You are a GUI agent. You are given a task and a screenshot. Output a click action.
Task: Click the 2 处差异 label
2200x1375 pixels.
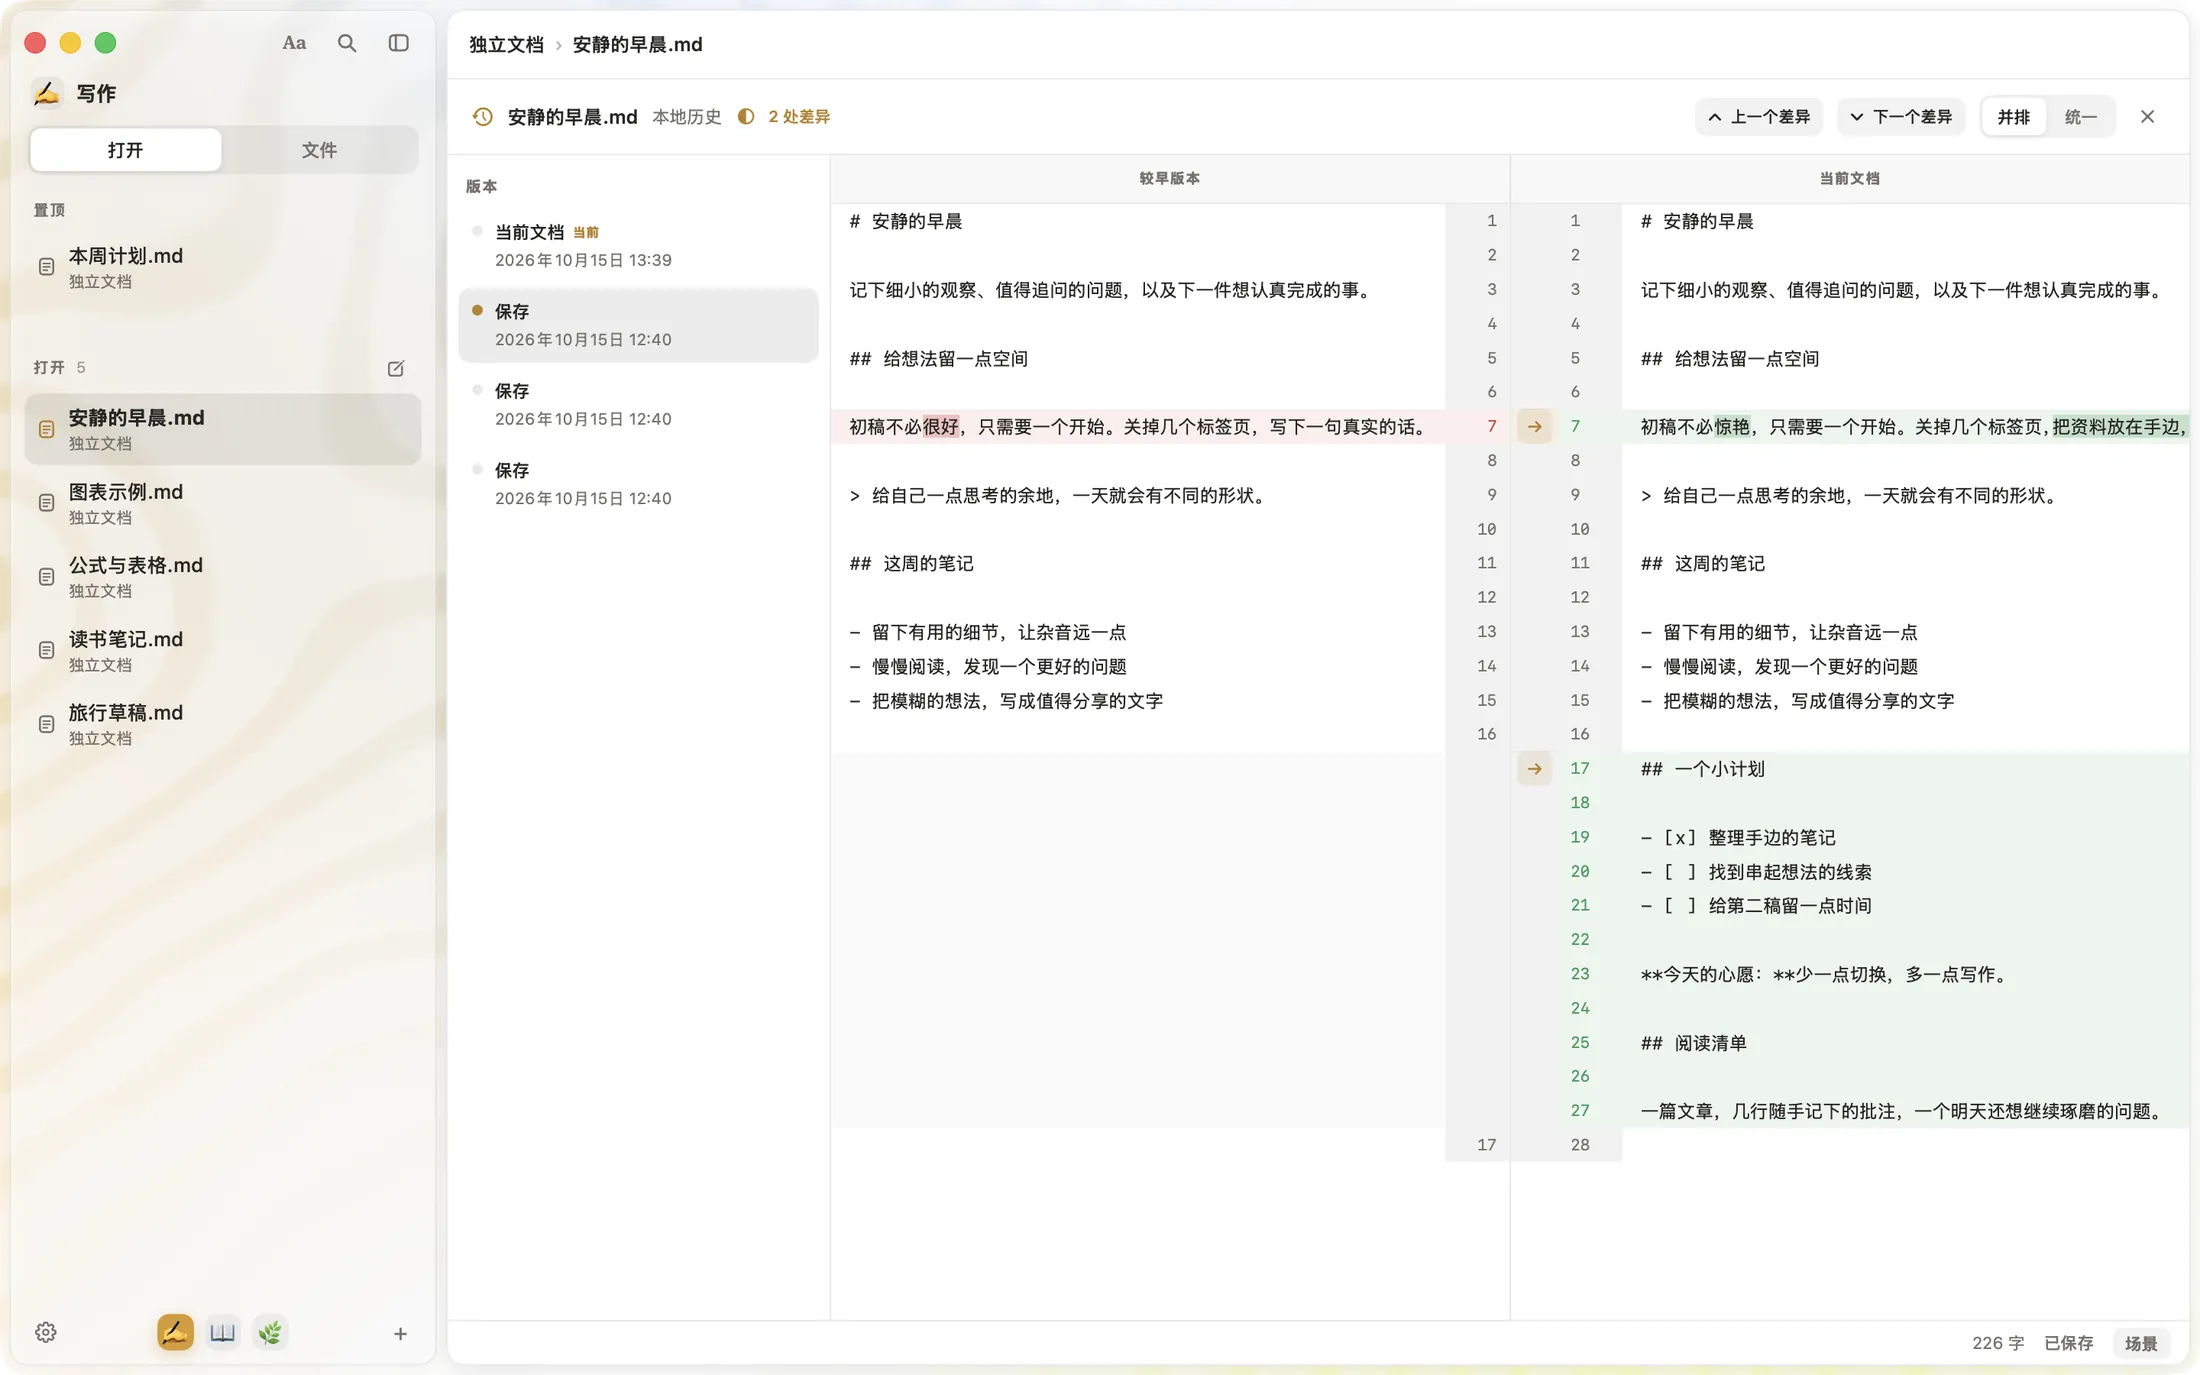coord(799,117)
